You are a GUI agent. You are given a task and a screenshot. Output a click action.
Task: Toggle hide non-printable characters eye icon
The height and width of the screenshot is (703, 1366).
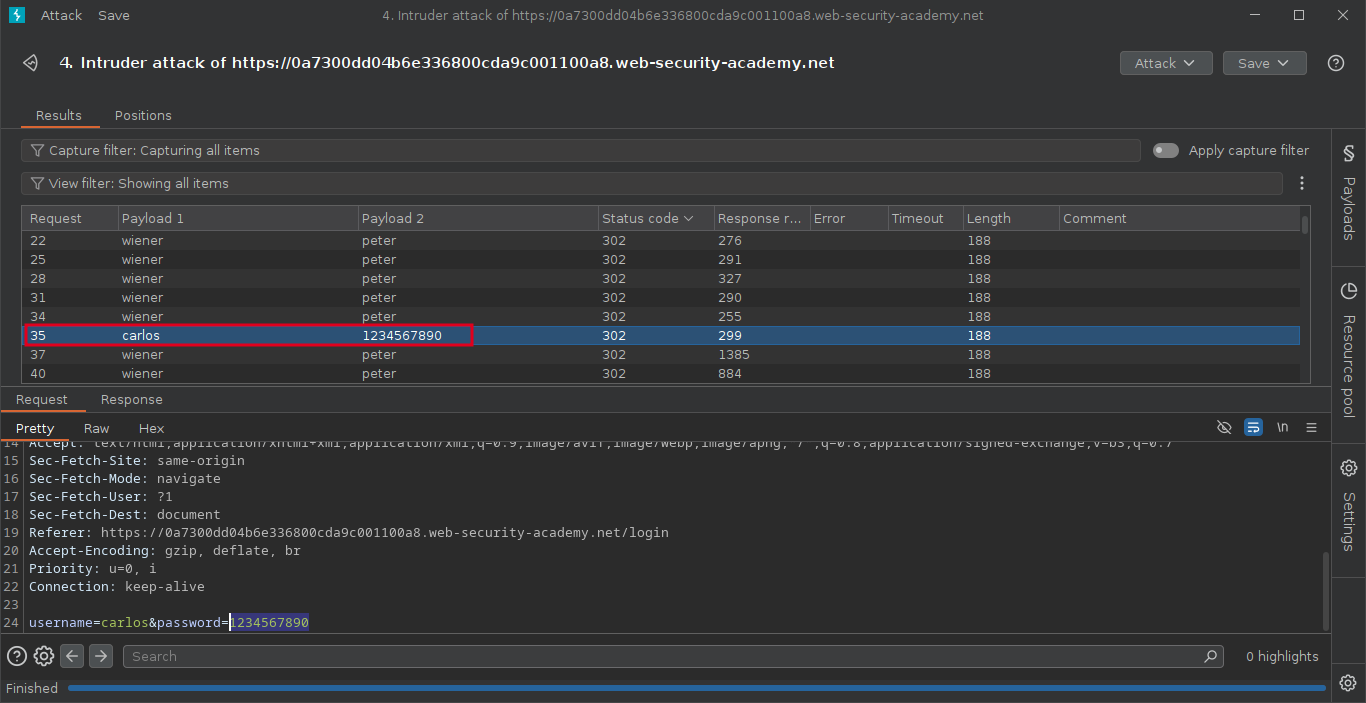coord(1224,427)
